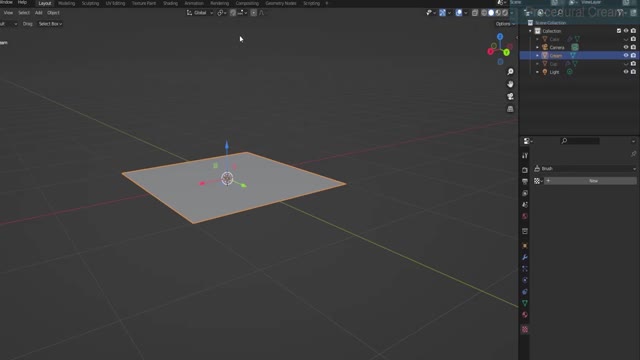Screen dimensions: 640x360
Task: Click the proportional editing falloff icon
Action: [x=261, y=13]
